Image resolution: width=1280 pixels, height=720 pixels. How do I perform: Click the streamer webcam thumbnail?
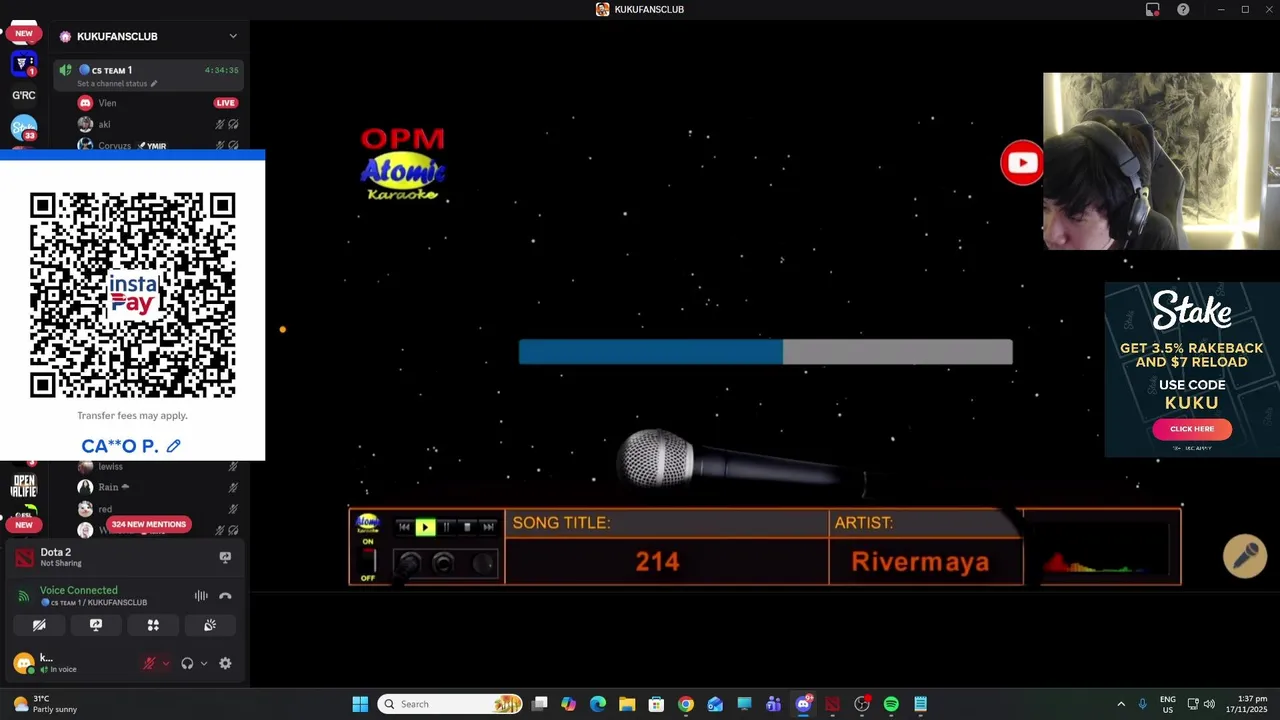click(x=1161, y=161)
